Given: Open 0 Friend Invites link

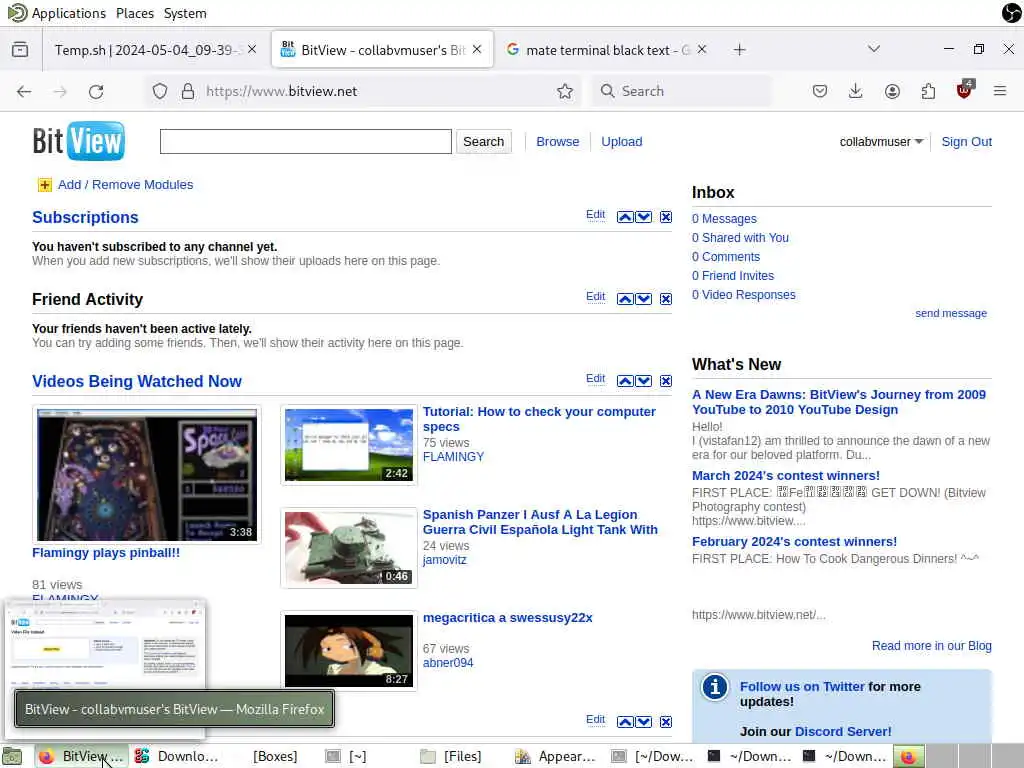Looking at the screenshot, I should (733, 276).
